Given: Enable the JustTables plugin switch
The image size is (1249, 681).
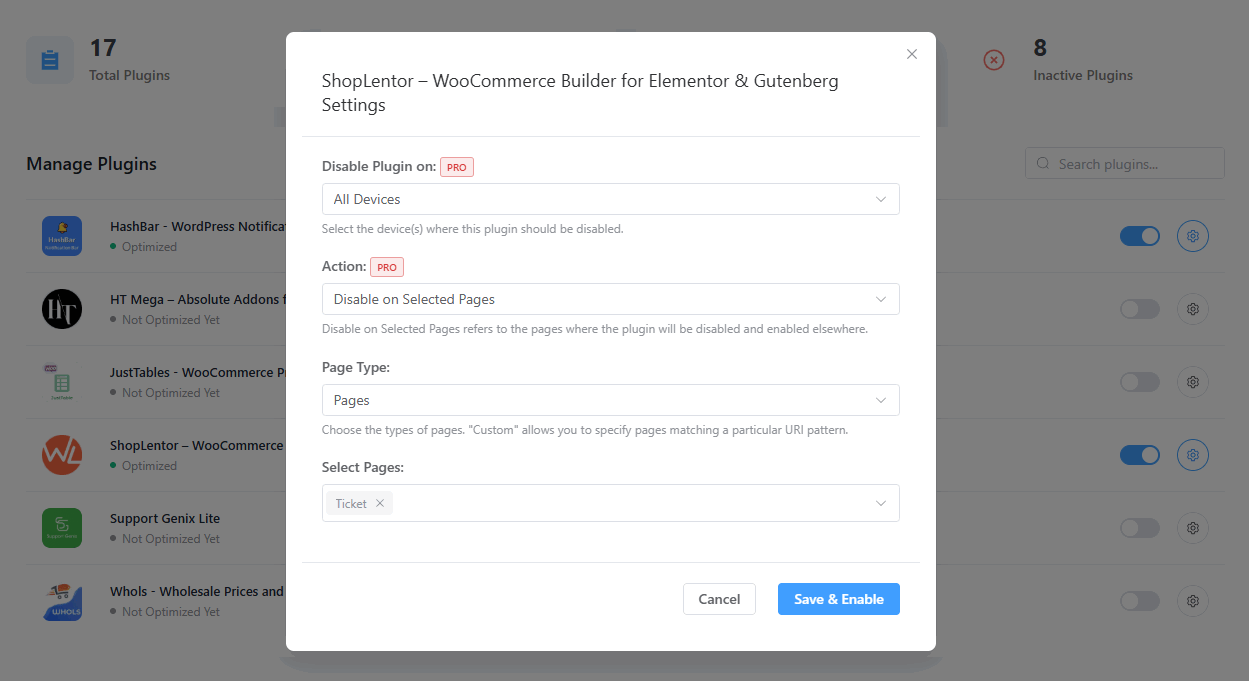Looking at the screenshot, I should tap(1140, 382).
